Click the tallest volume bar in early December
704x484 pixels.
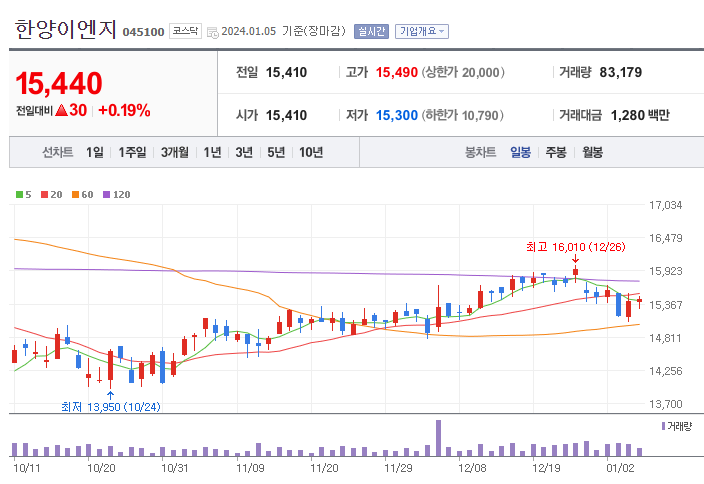438,438
